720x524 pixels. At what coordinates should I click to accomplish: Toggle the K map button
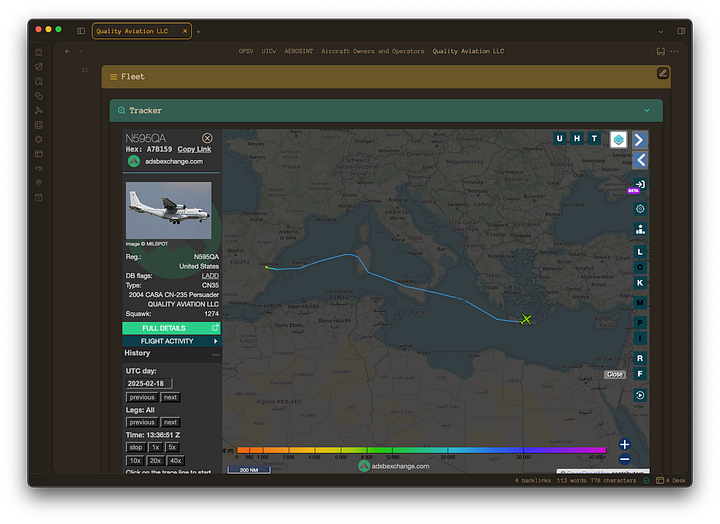(640, 283)
